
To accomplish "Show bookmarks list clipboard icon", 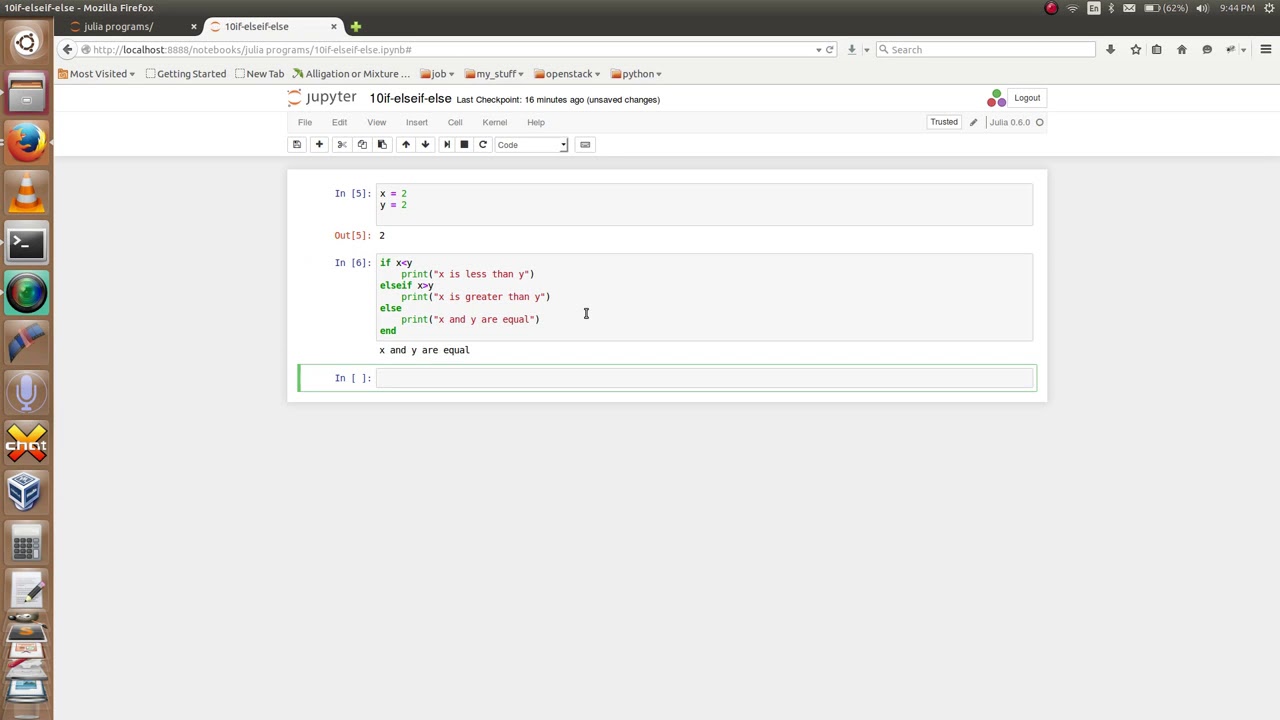I will coord(1157,49).
